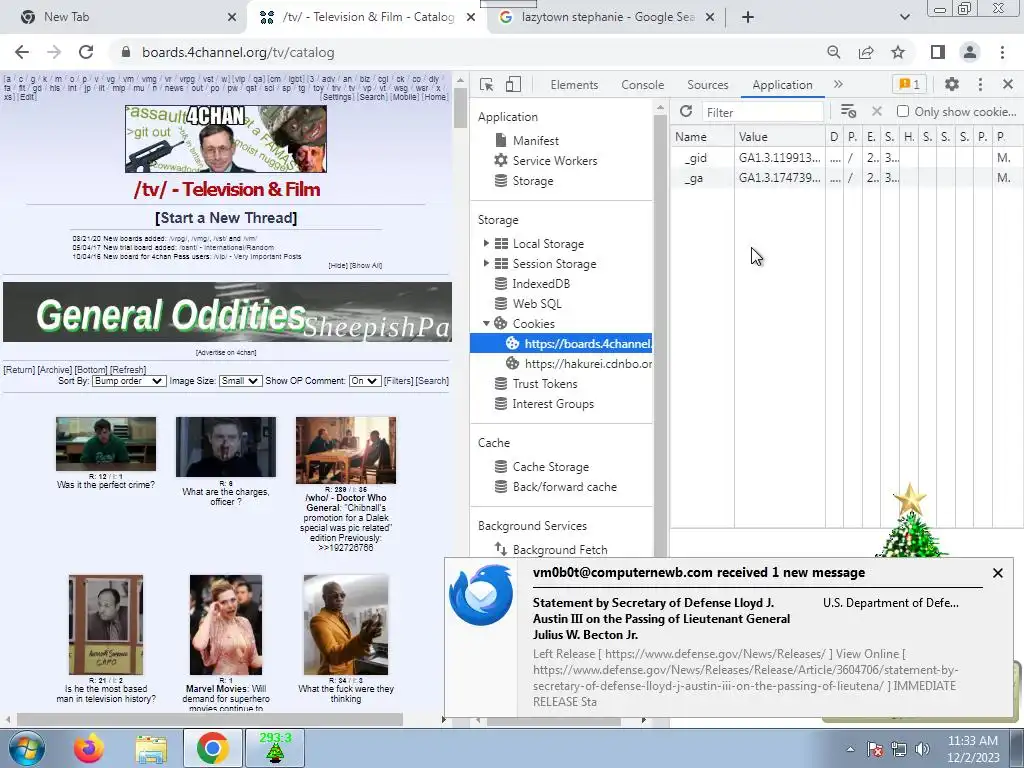
Task: Select IndexedDB storage item
Action: (x=541, y=283)
